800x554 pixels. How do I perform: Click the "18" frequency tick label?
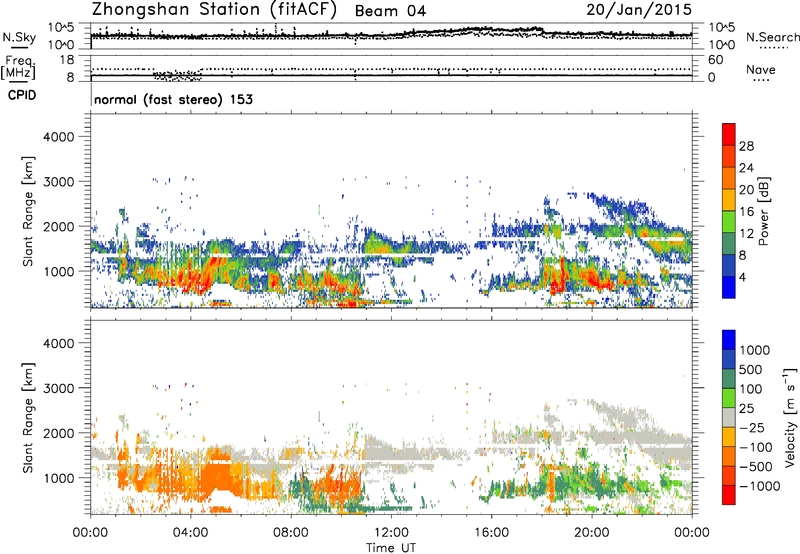pos(66,60)
